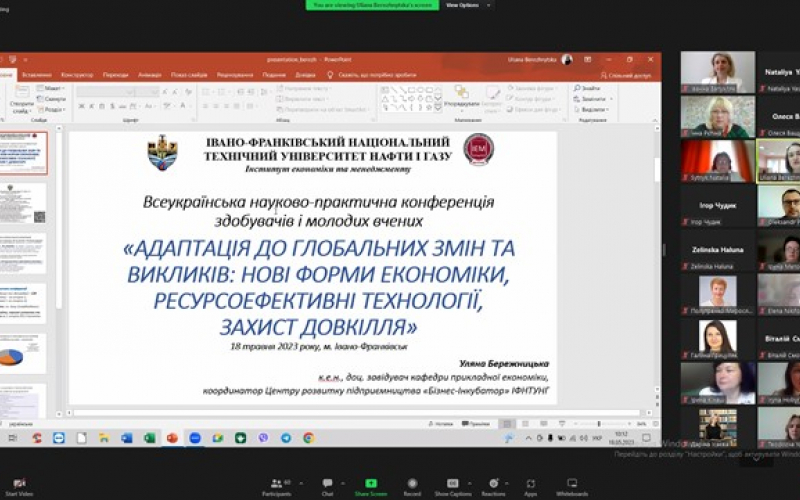Toggle underline formatting
Viewport: 800px width, 500px height.
coord(102,106)
